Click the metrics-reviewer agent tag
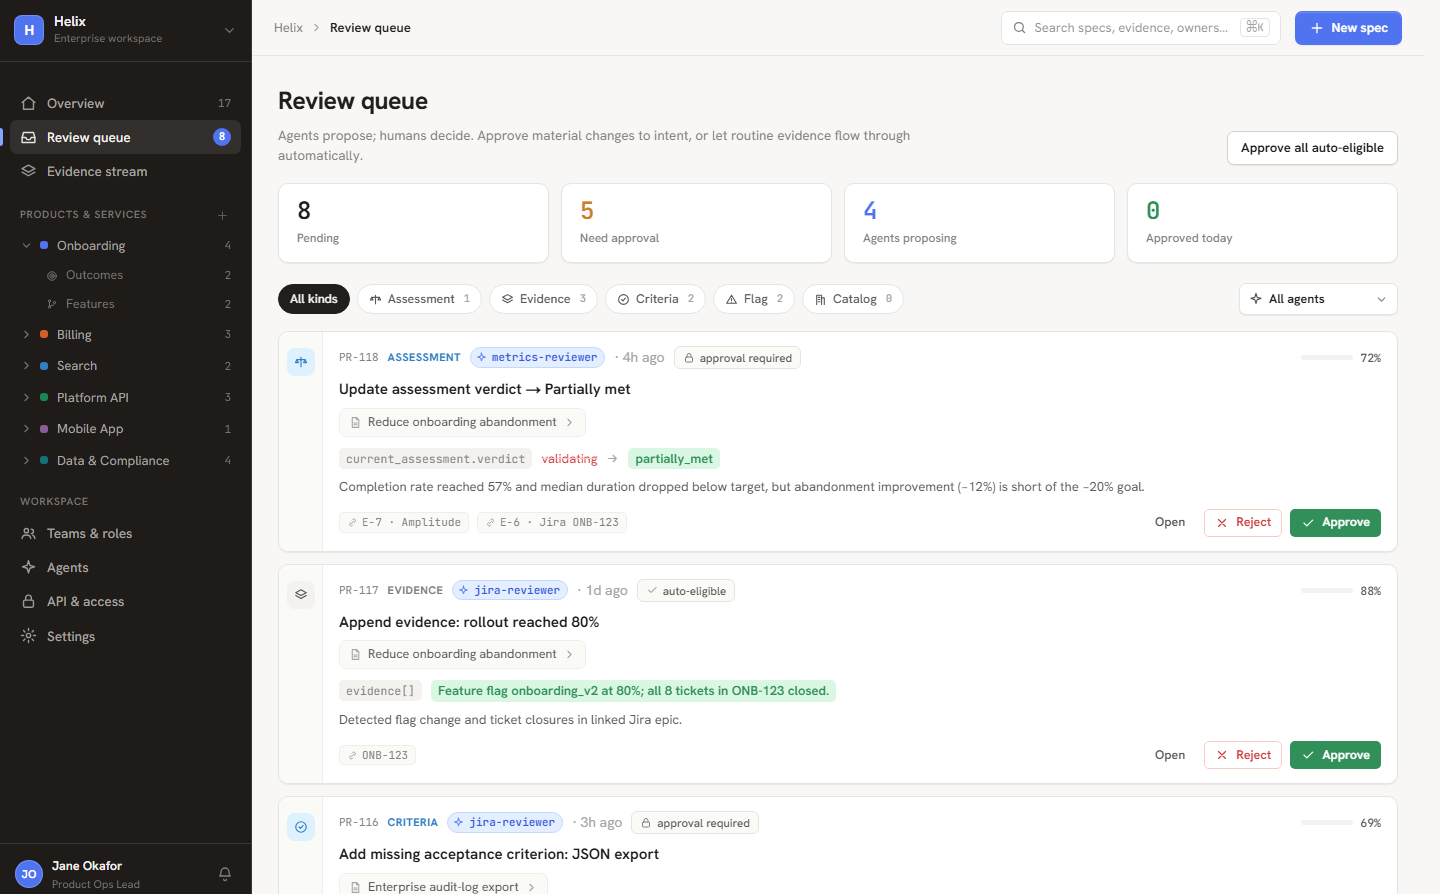 [x=537, y=357]
